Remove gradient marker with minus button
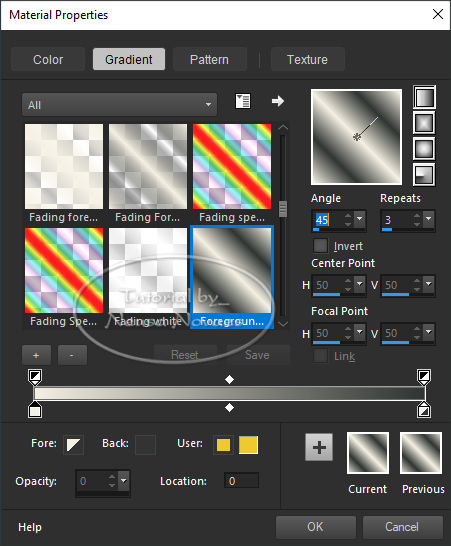 (x=72, y=355)
